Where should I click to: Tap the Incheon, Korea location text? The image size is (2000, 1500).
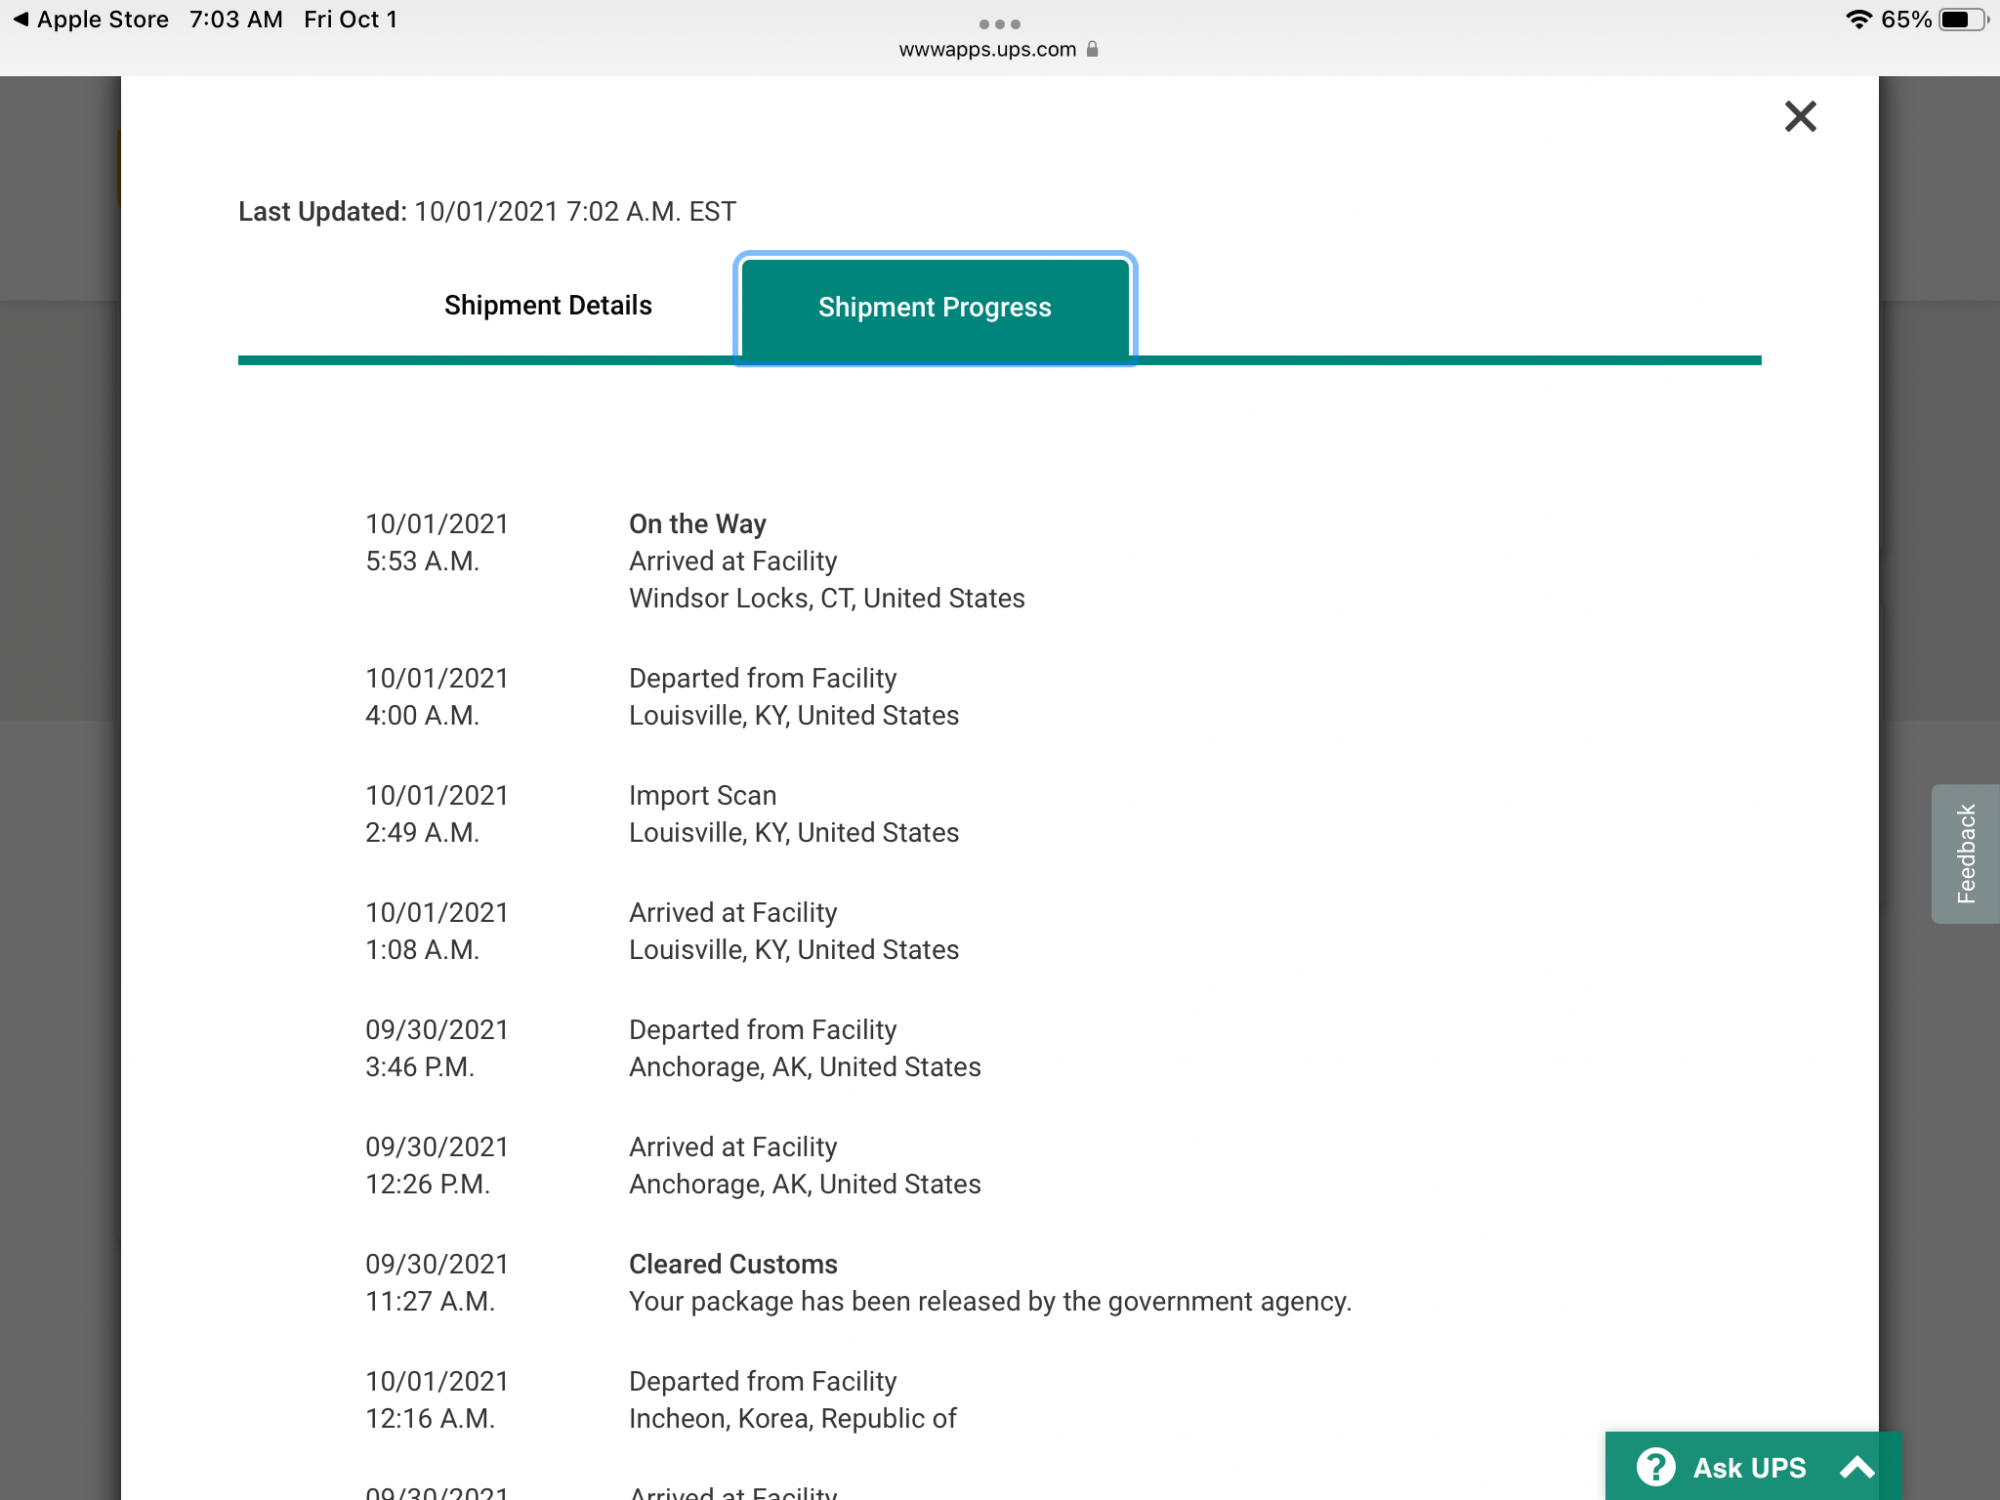[792, 1418]
